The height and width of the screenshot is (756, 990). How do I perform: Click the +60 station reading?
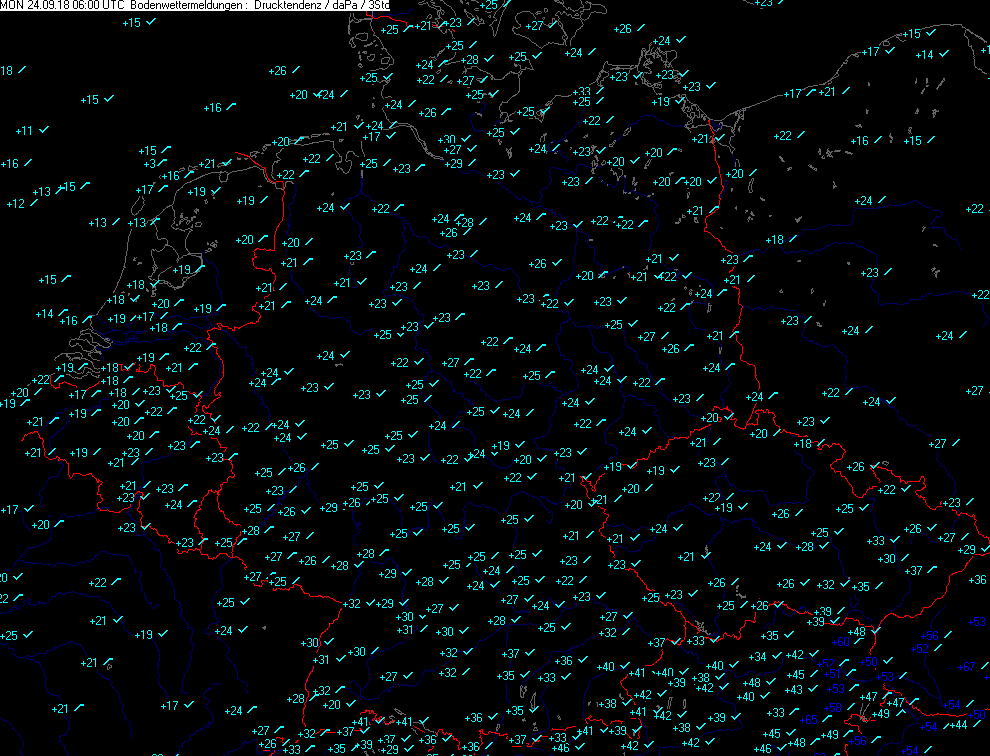point(840,642)
